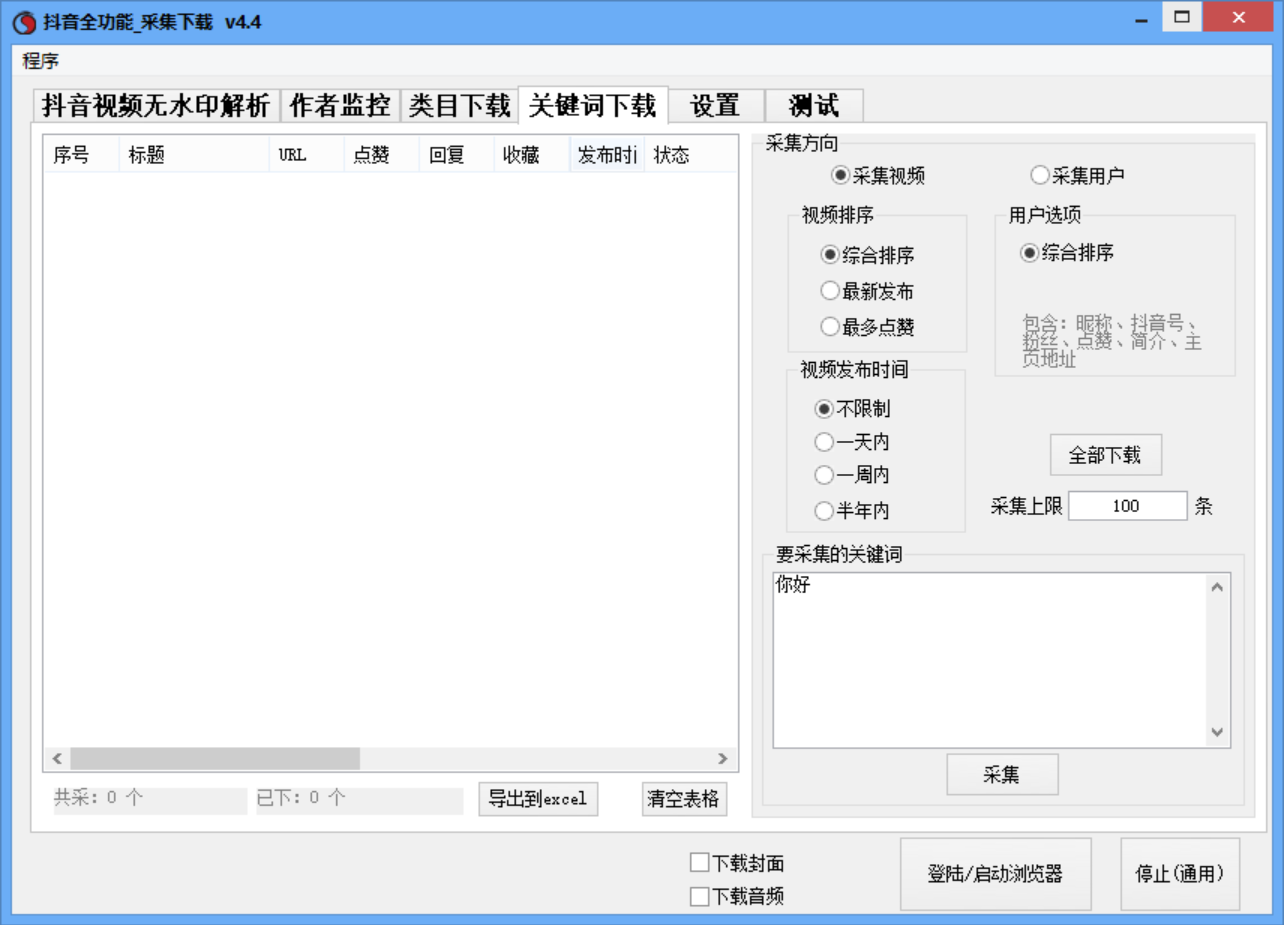Switch to 抖音视频无水印解析 tab

click(156, 105)
